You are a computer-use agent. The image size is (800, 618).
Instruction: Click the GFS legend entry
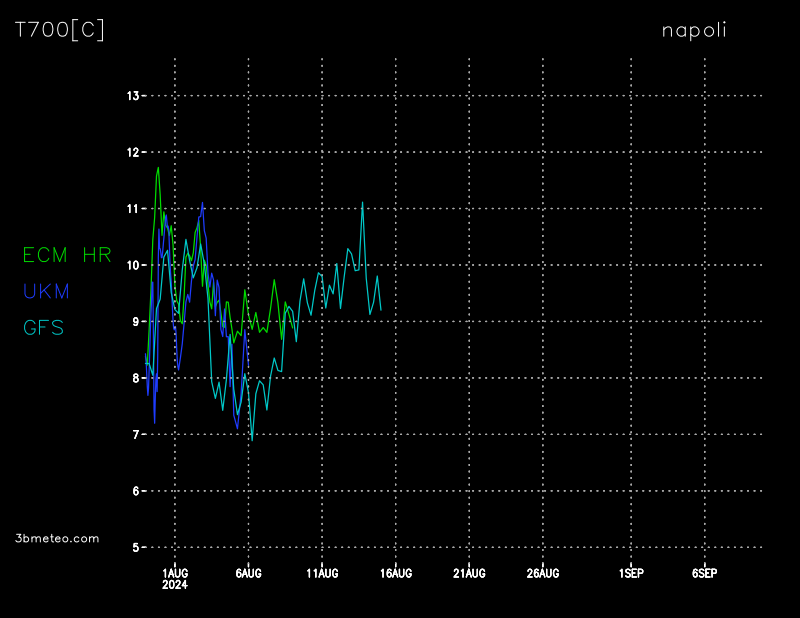43,327
